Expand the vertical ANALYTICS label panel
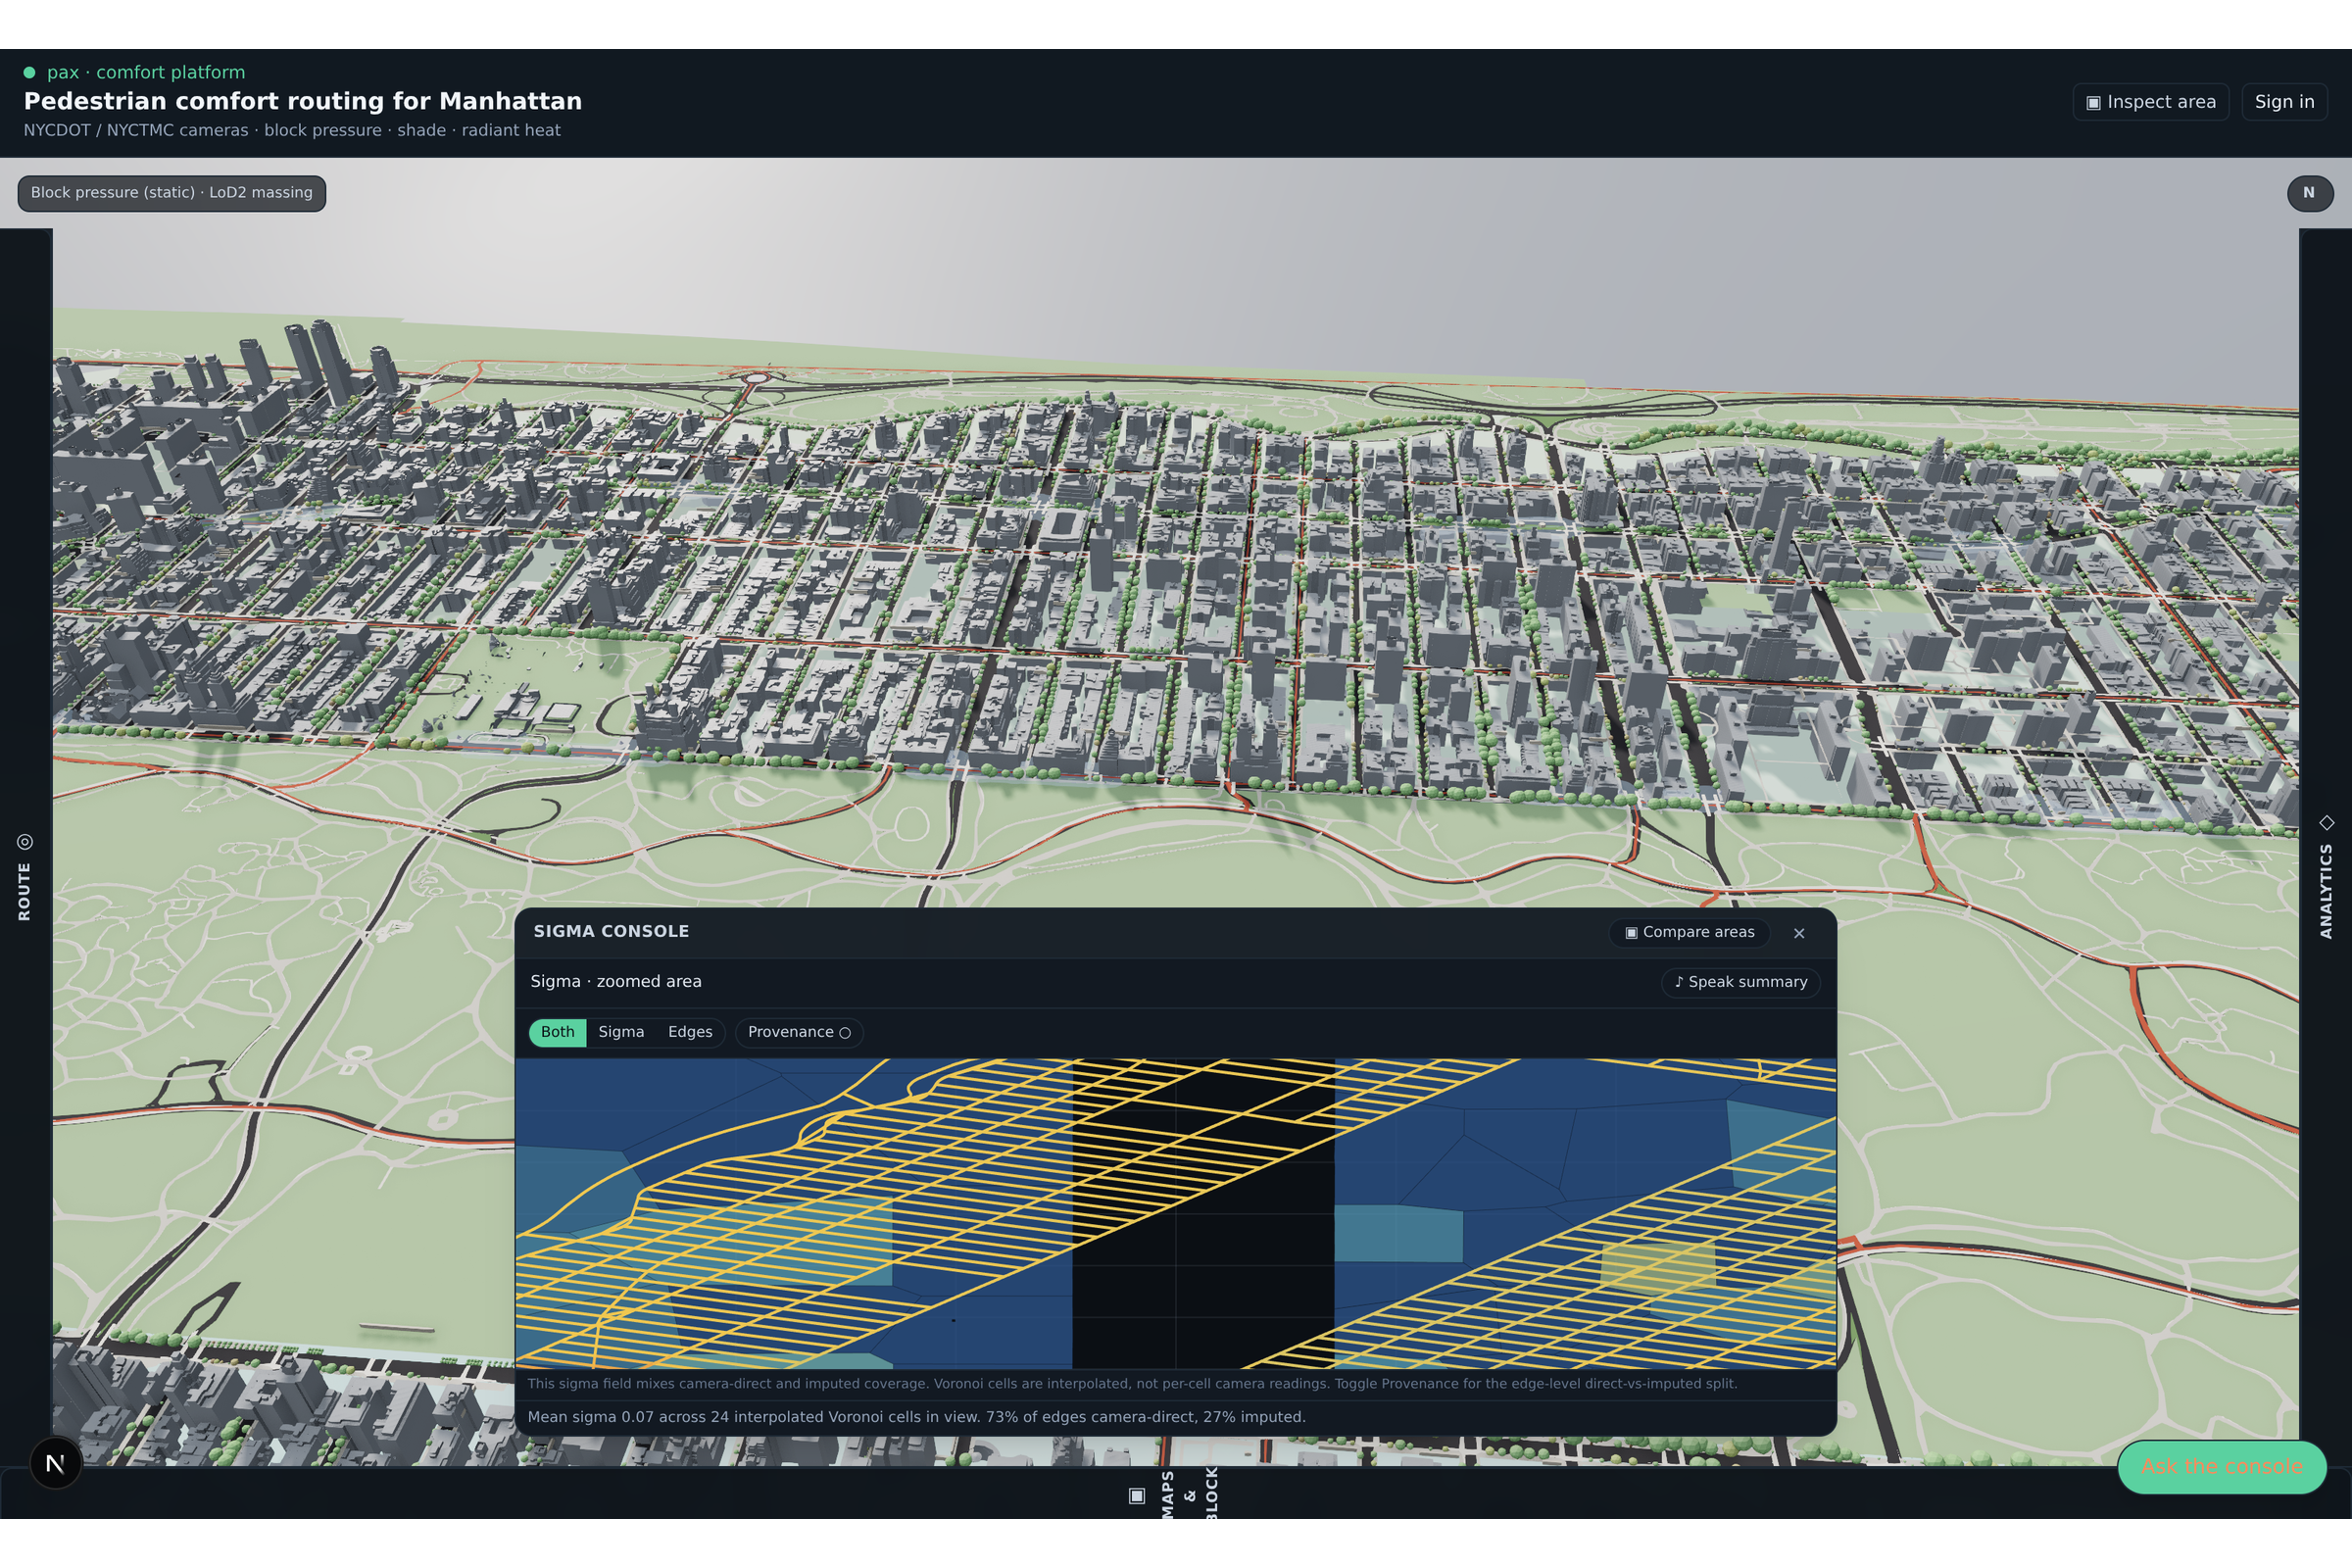2352x1568 pixels. [2326, 890]
